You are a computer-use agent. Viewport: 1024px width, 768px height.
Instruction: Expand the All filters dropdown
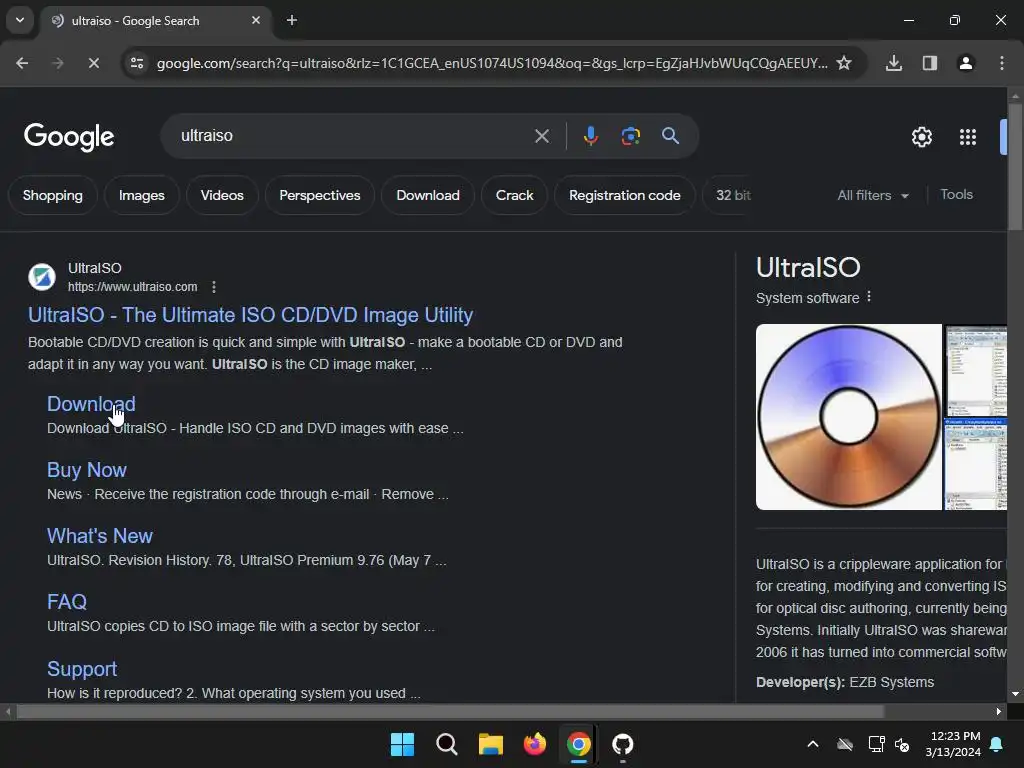click(x=873, y=195)
